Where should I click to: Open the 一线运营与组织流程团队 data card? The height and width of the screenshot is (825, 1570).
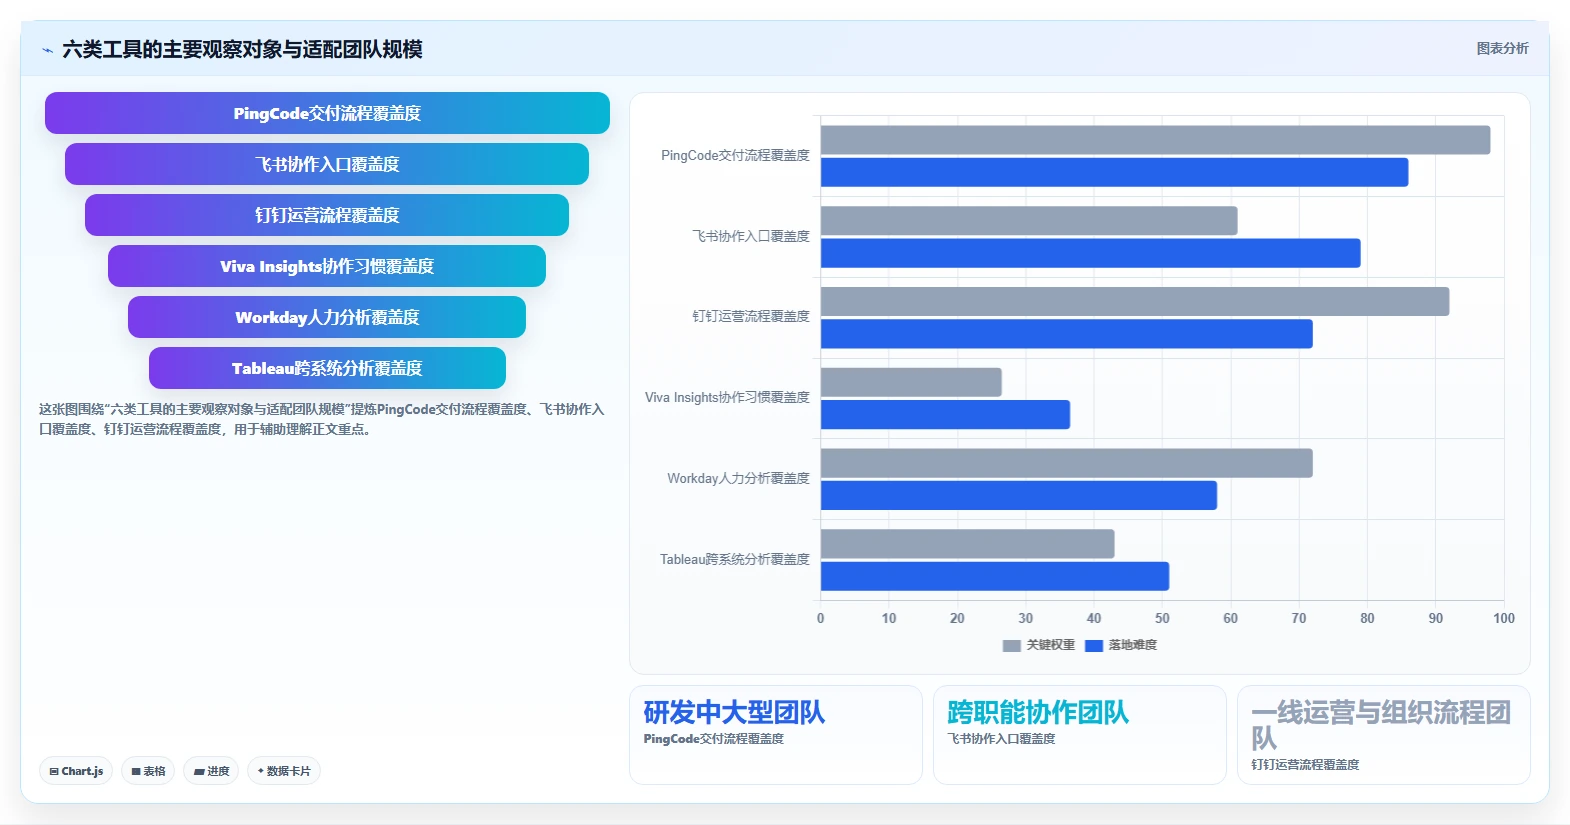pos(1383,735)
